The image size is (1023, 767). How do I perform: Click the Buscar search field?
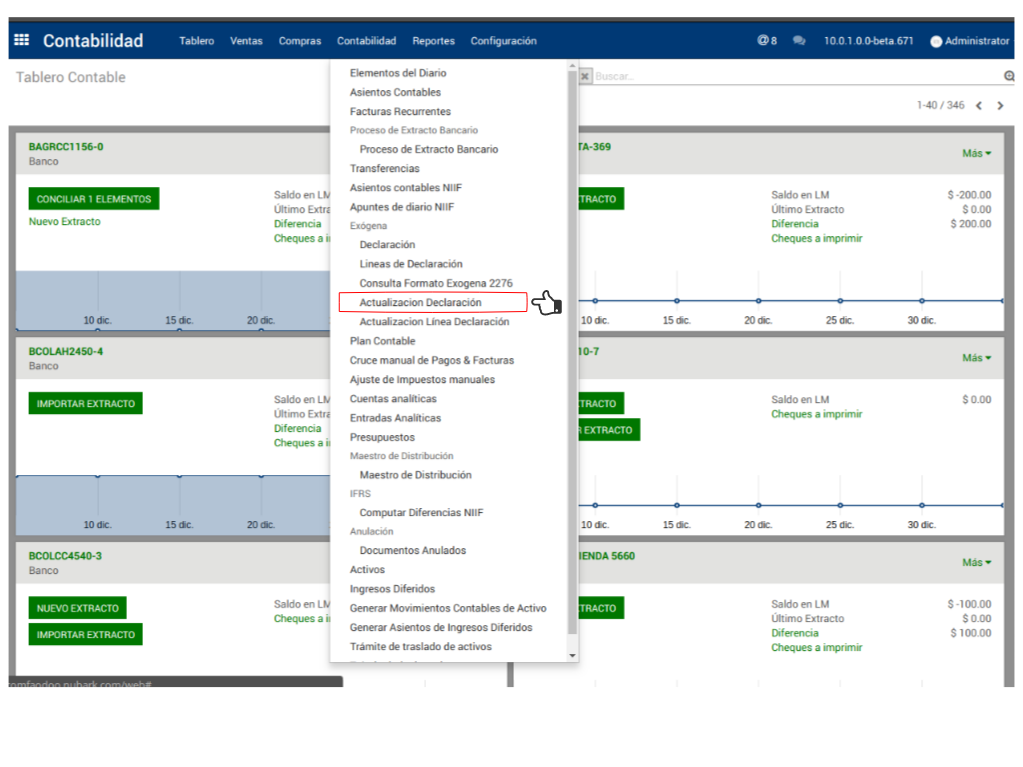point(790,76)
